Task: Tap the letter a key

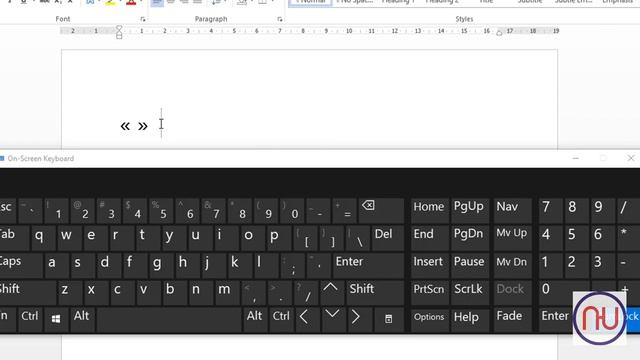Action: (x=56, y=265)
